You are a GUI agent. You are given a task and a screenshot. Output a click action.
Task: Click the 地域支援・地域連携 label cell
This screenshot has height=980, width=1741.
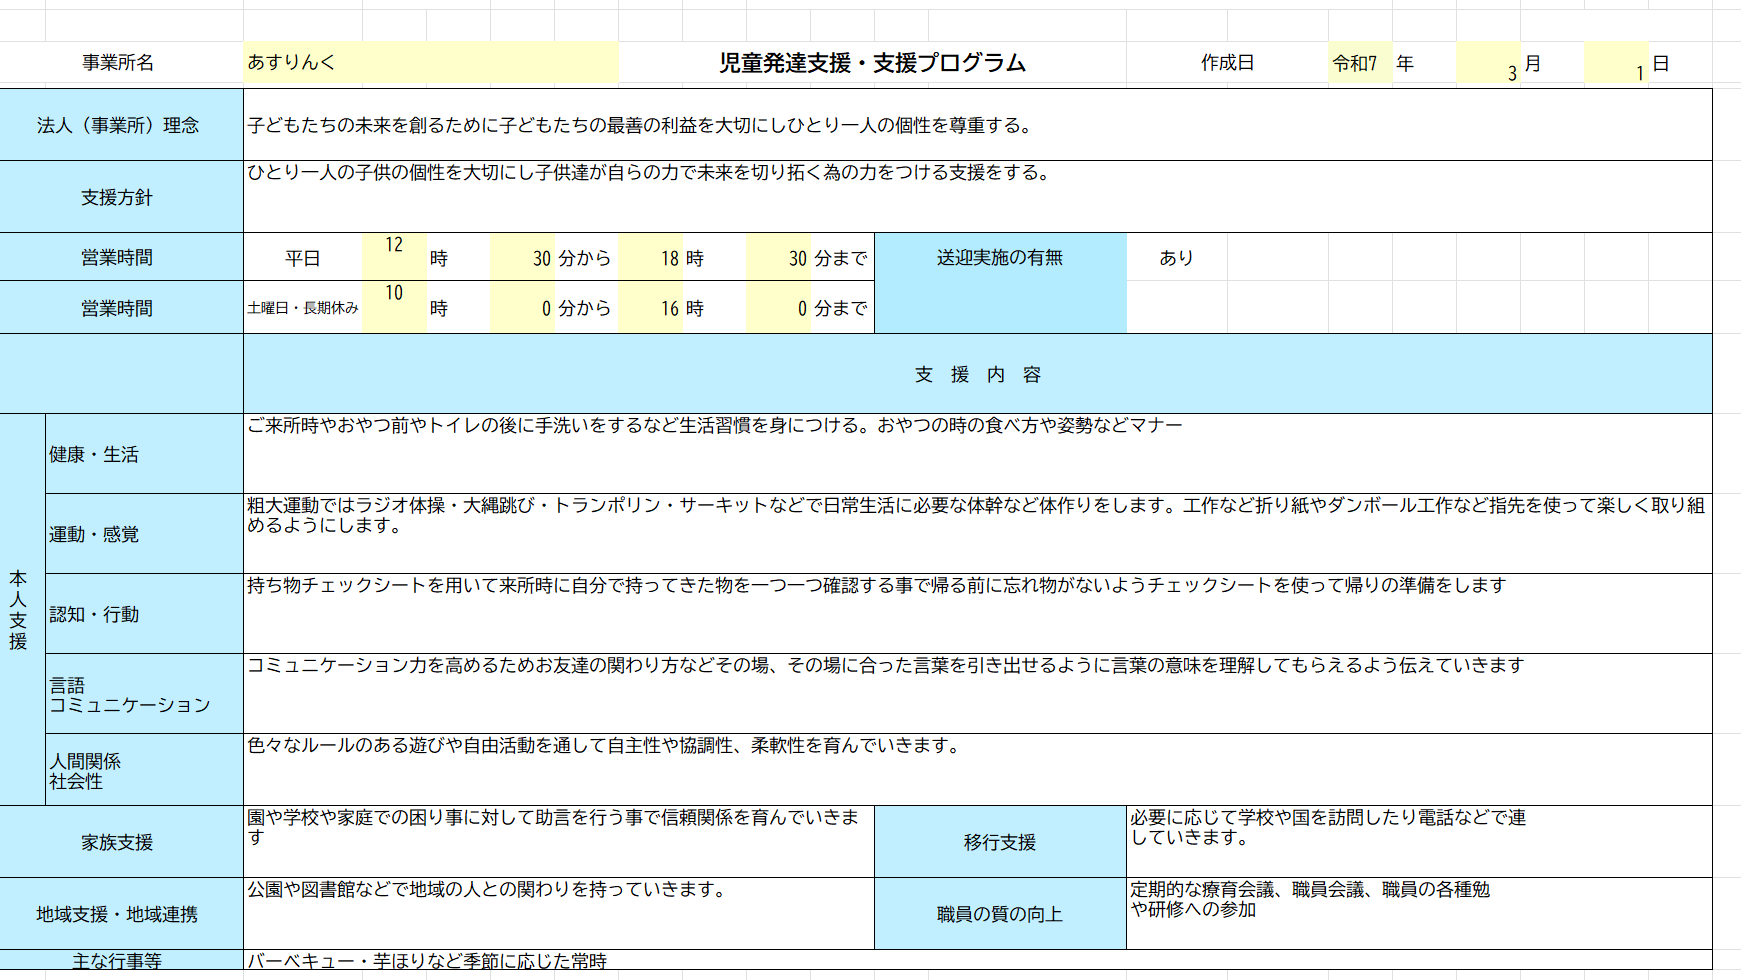[x=120, y=914]
